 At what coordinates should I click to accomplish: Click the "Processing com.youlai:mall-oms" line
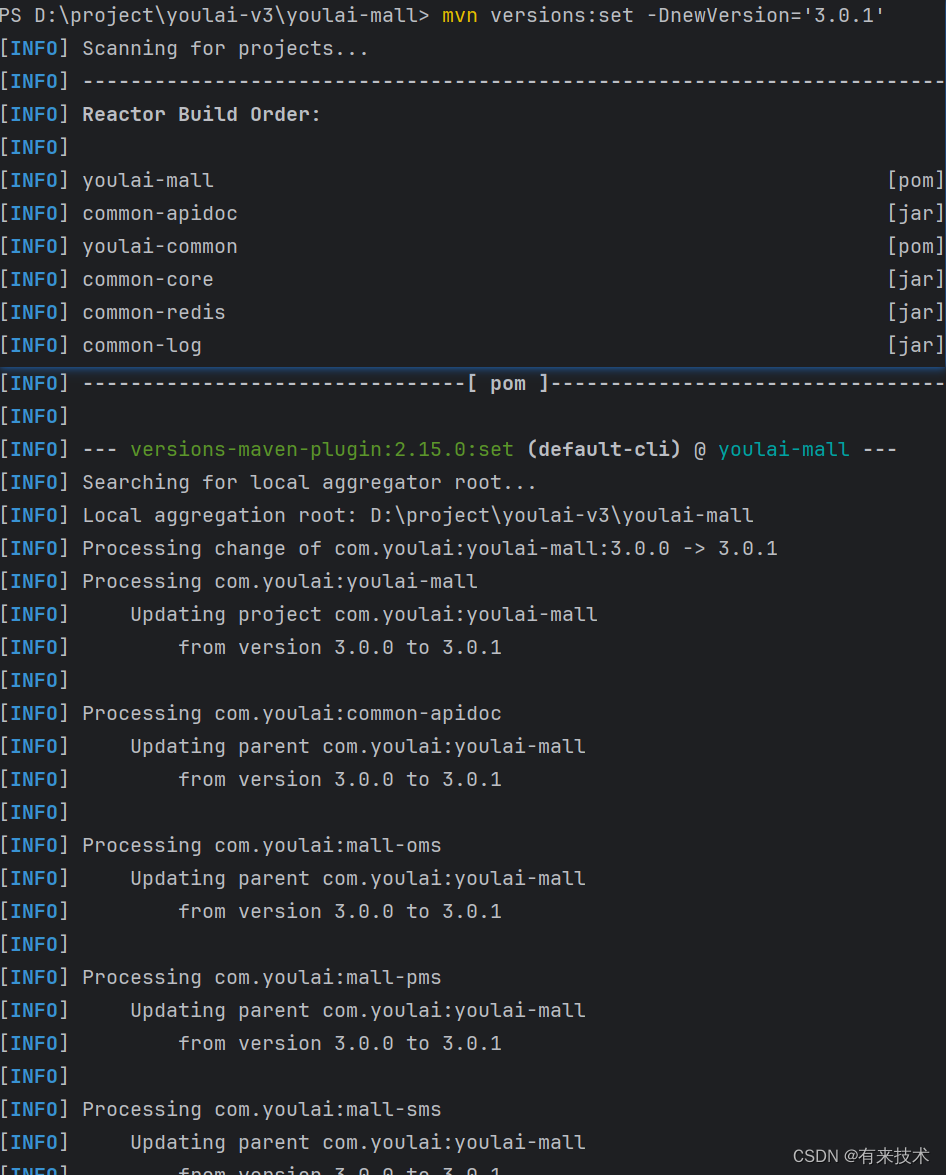(x=262, y=845)
